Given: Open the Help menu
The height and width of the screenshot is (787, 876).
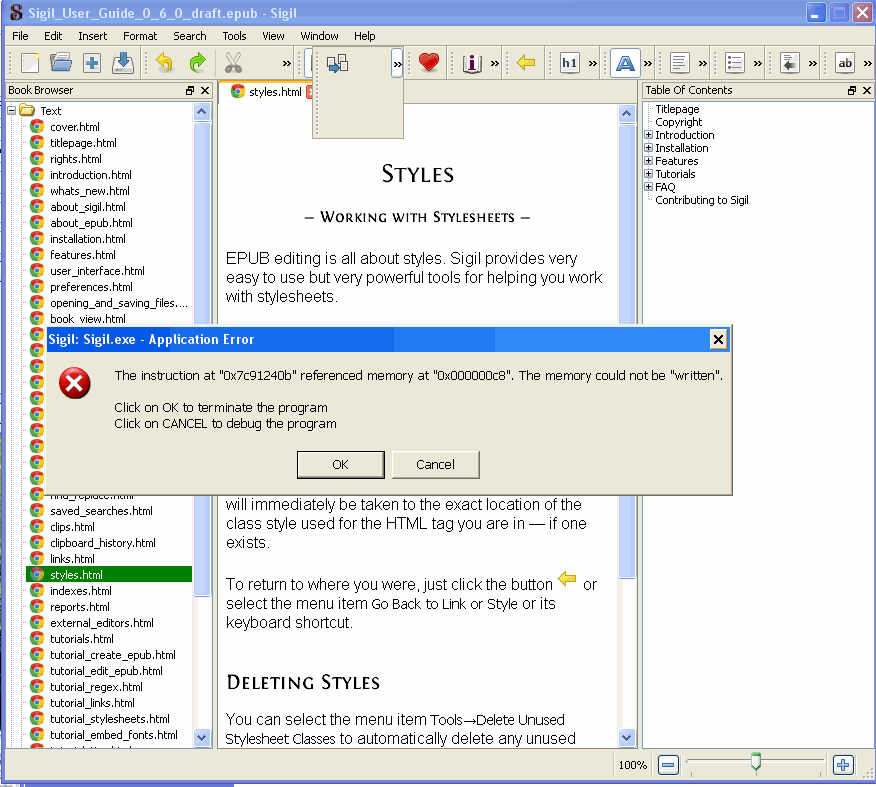Looking at the screenshot, I should pyautogui.click(x=365, y=36).
